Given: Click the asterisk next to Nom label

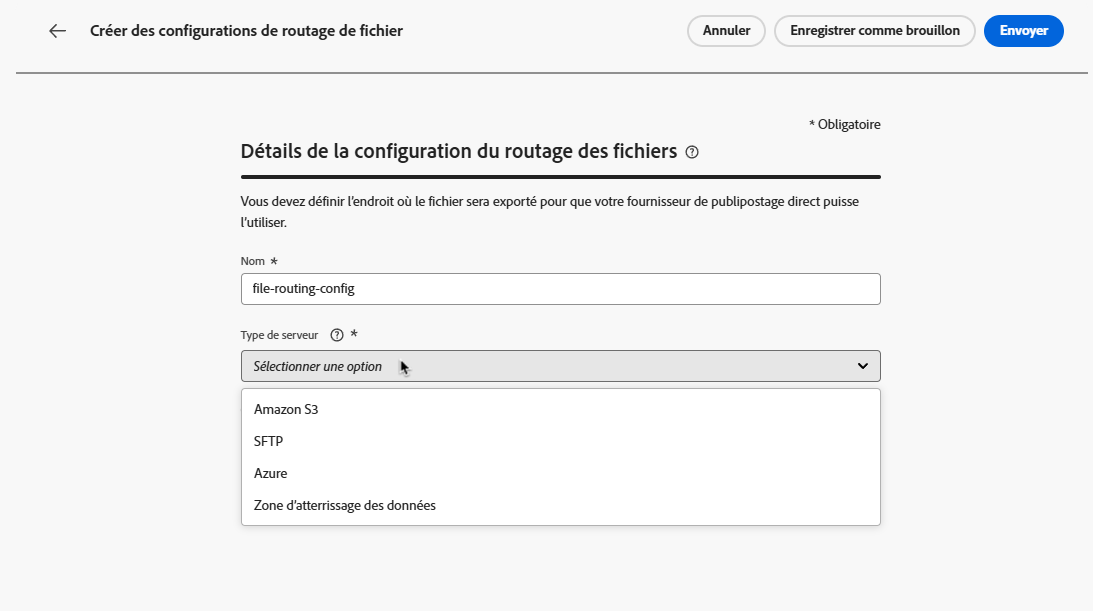Looking at the screenshot, I should (x=274, y=261).
